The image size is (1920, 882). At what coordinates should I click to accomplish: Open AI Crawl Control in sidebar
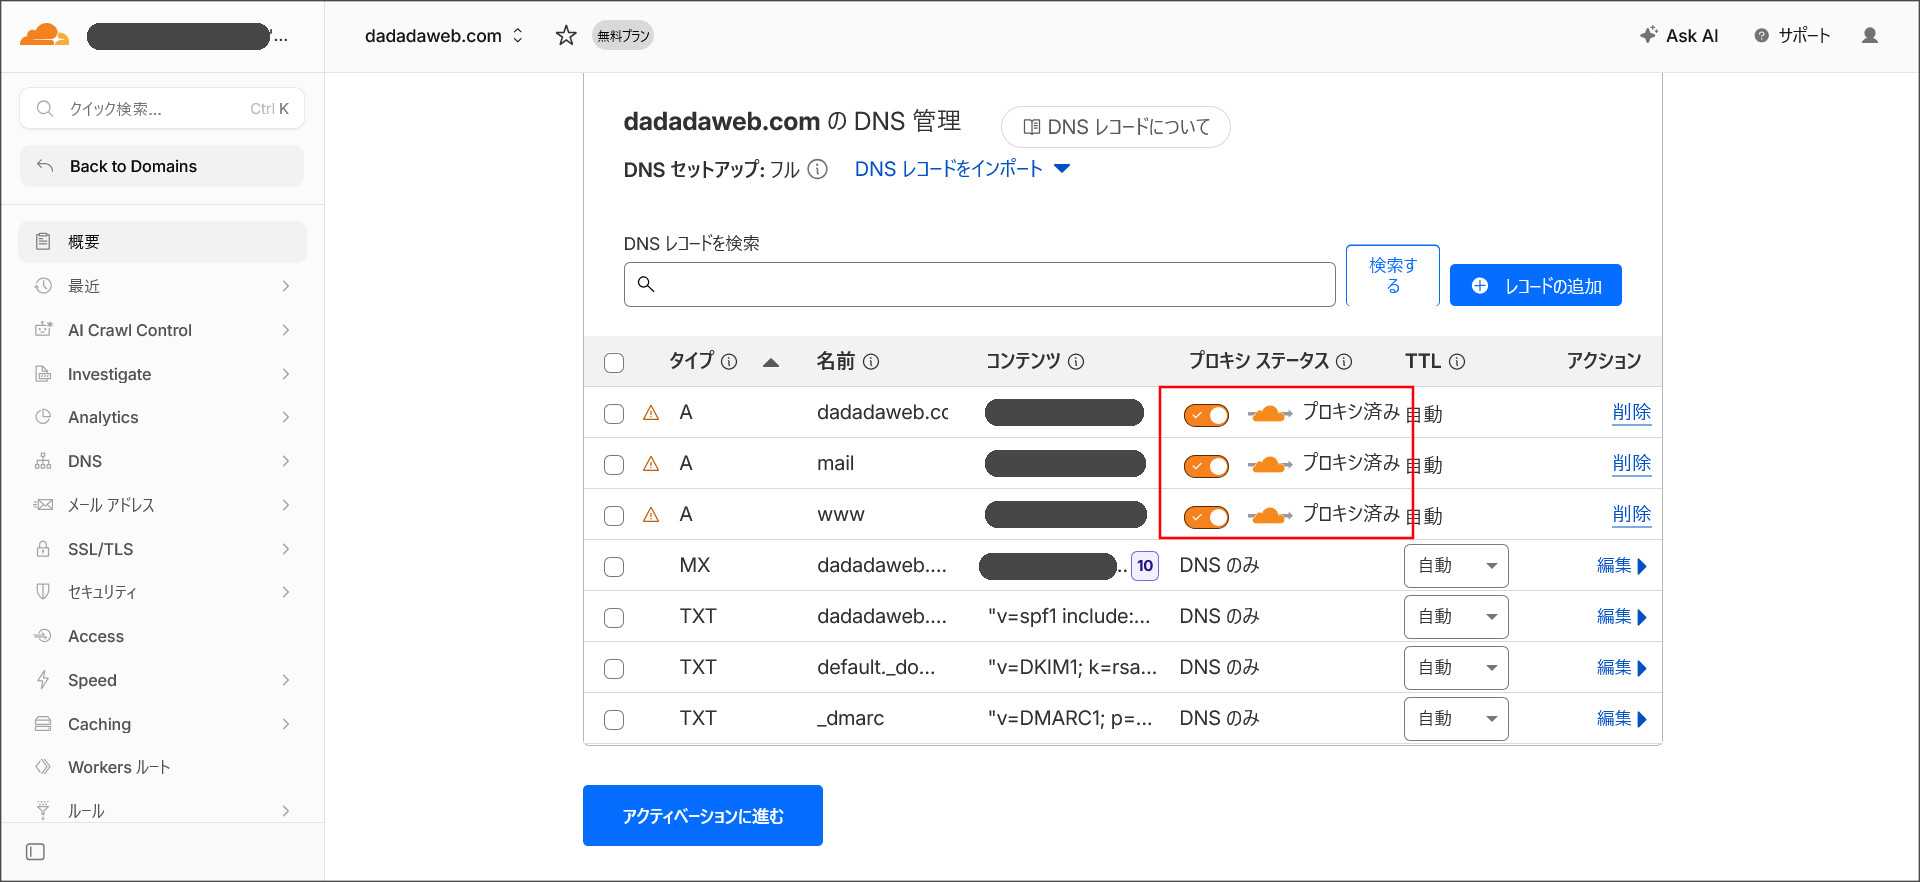coord(162,330)
